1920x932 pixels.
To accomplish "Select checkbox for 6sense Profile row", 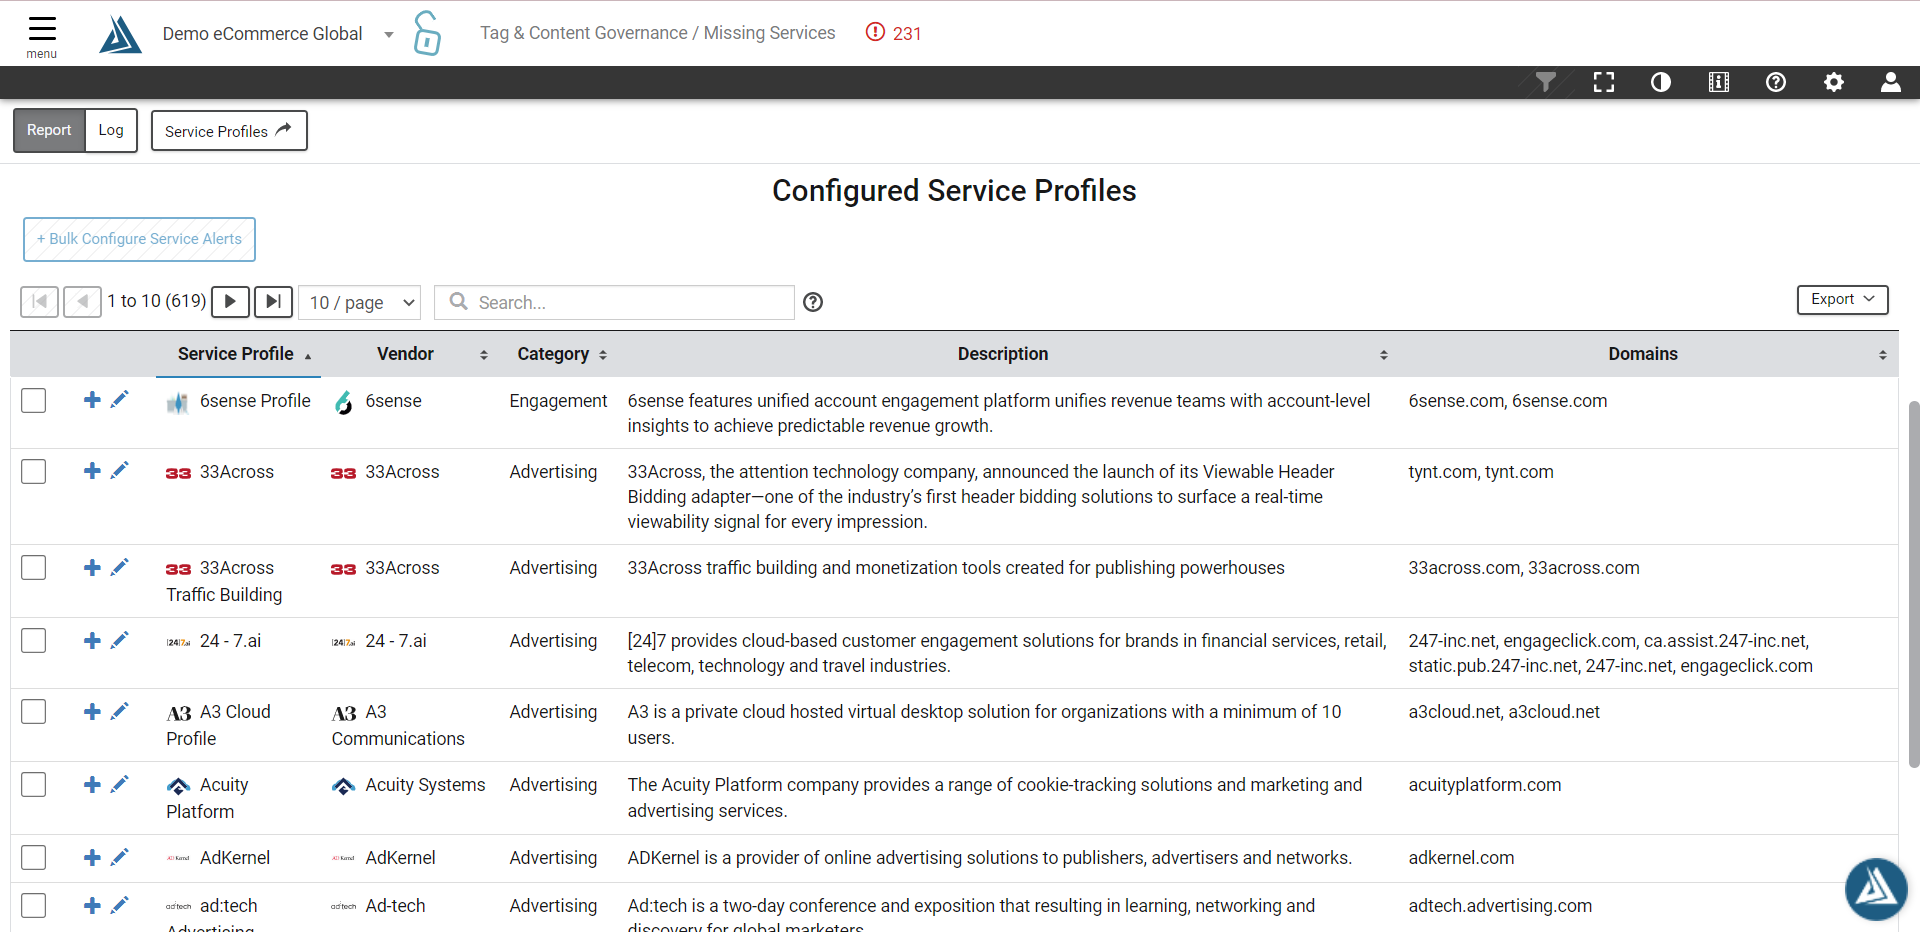I will point(34,400).
